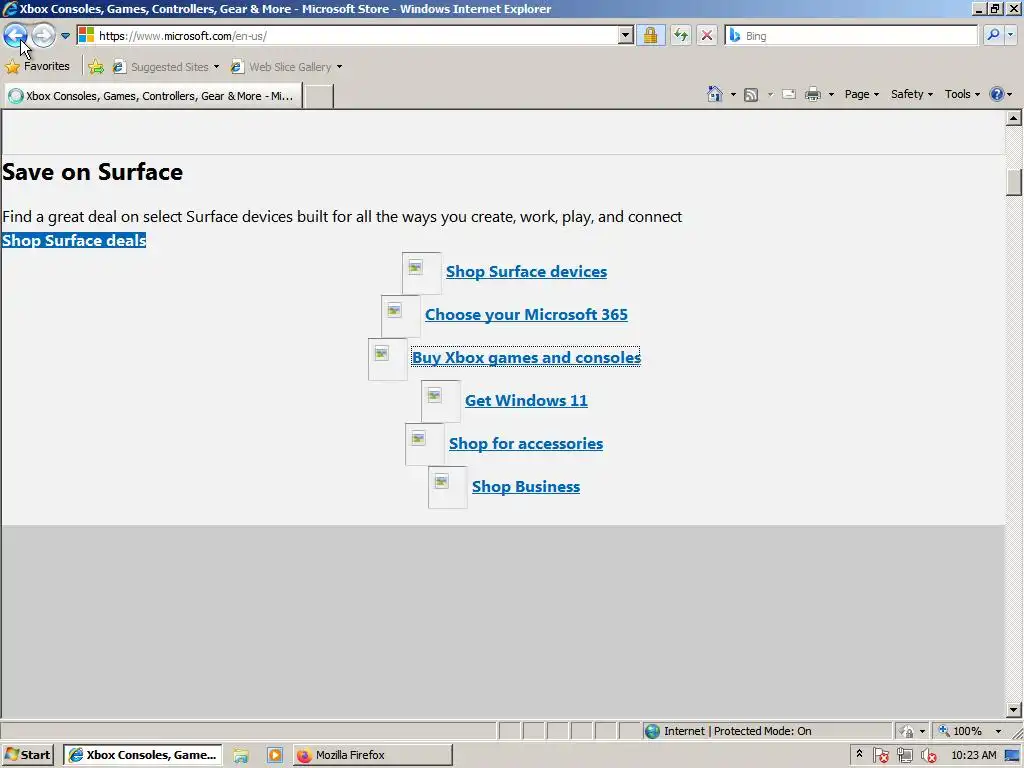Screen dimensions: 1024x768
Task: Open the Windows Start menu
Action: (x=27, y=755)
